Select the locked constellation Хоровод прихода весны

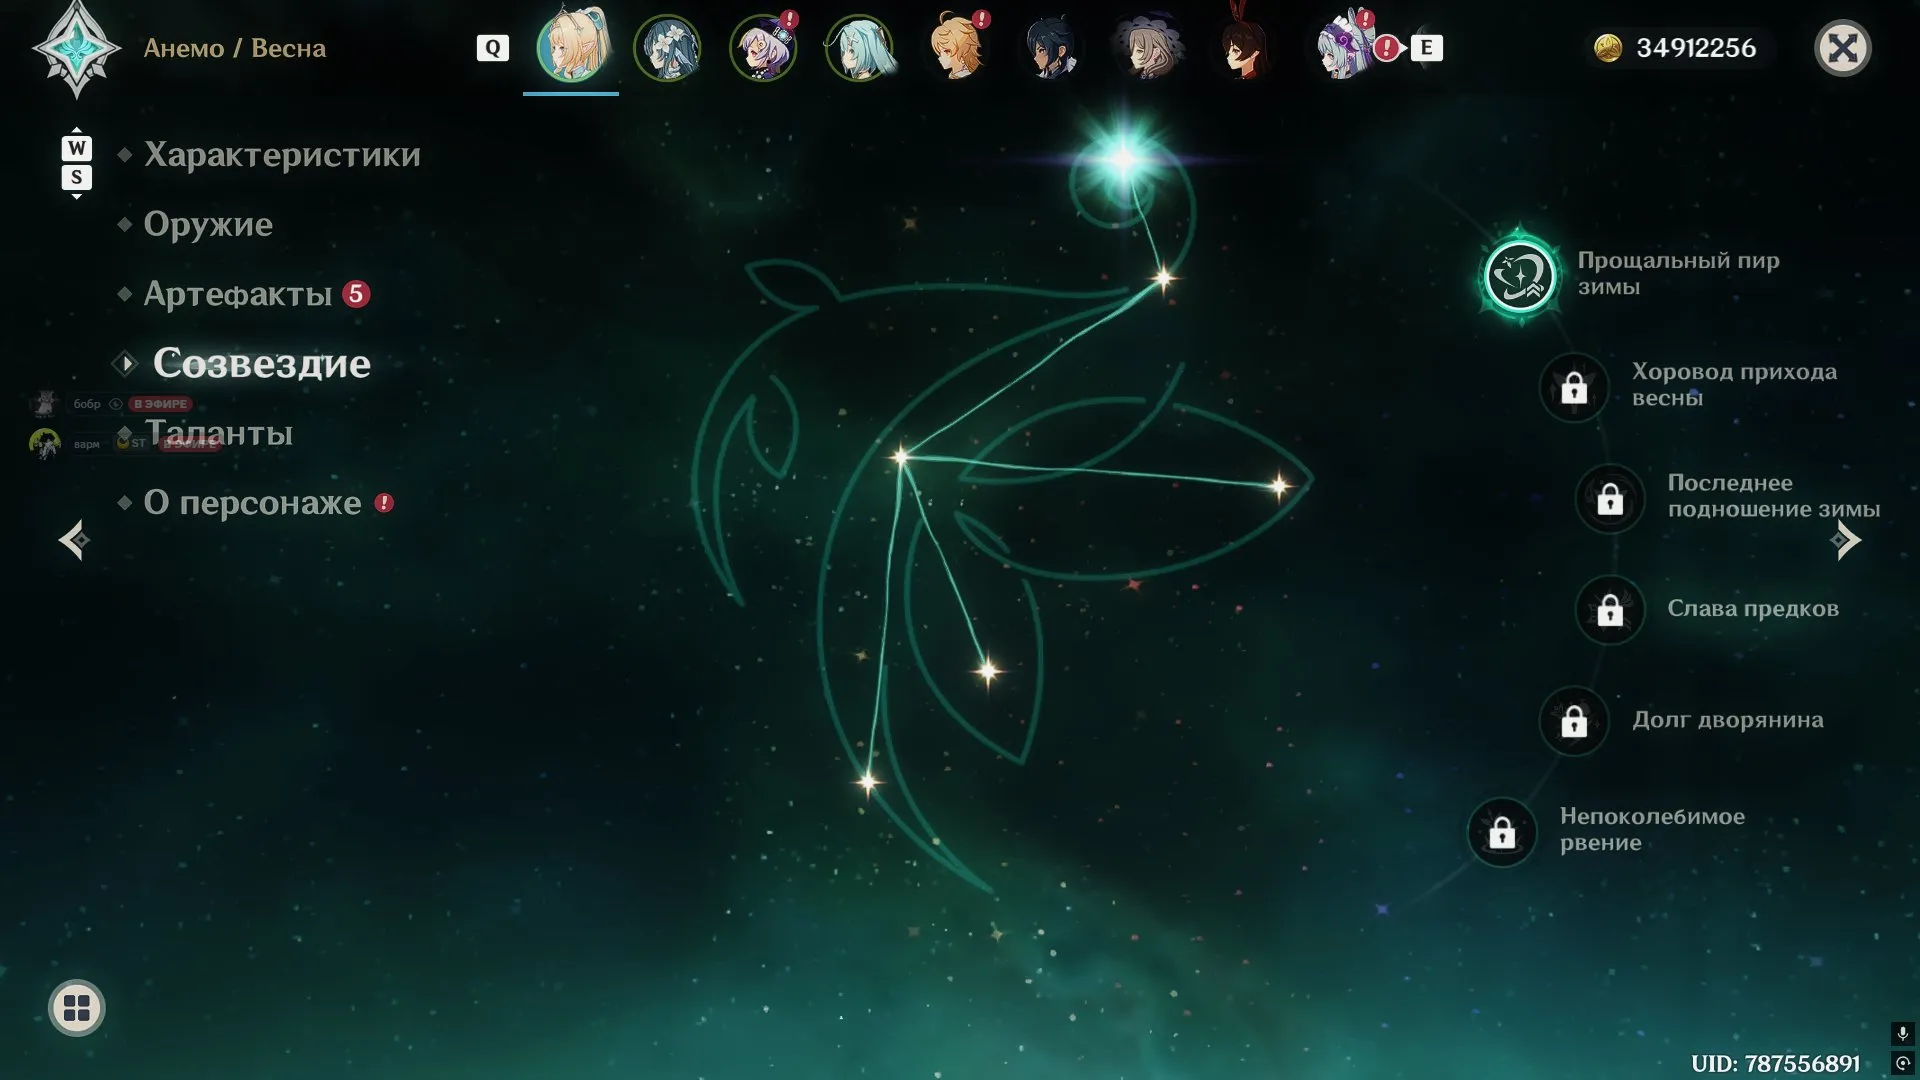click(1574, 387)
